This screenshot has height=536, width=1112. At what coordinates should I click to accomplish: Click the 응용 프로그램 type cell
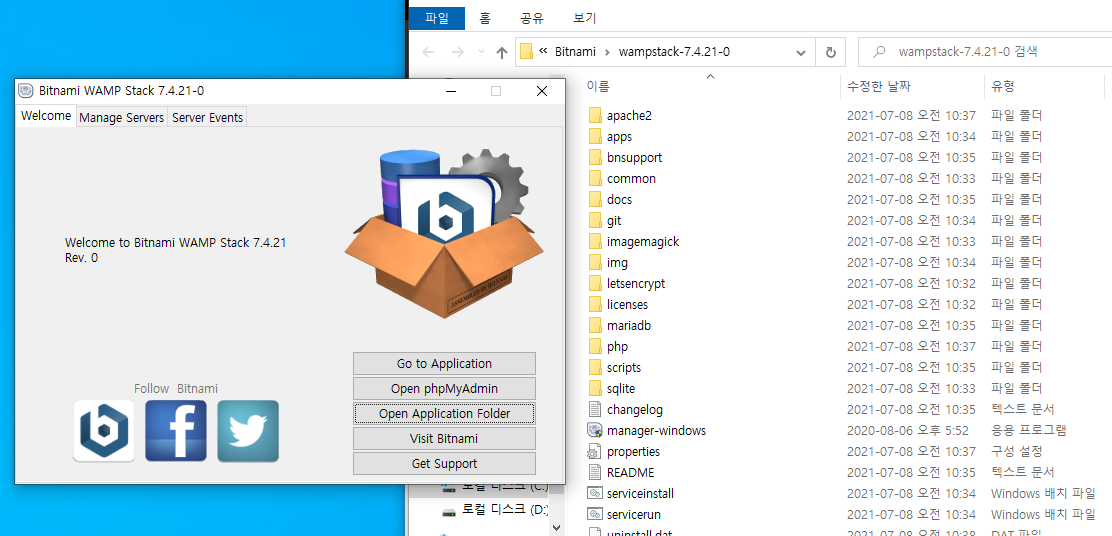[1028, 430]
